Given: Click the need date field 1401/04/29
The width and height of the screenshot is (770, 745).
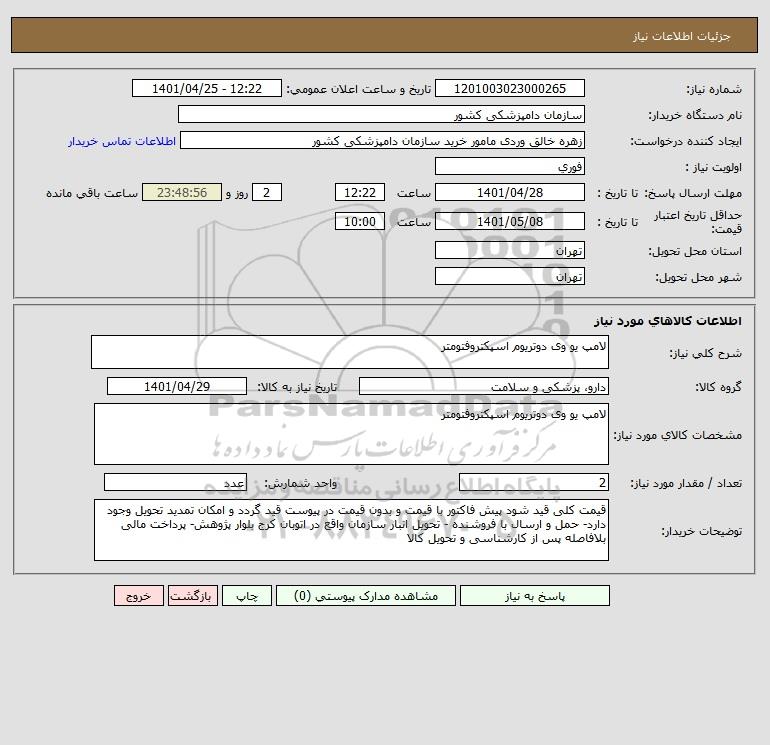Looking at the screenshot, I should pos(177,386).
